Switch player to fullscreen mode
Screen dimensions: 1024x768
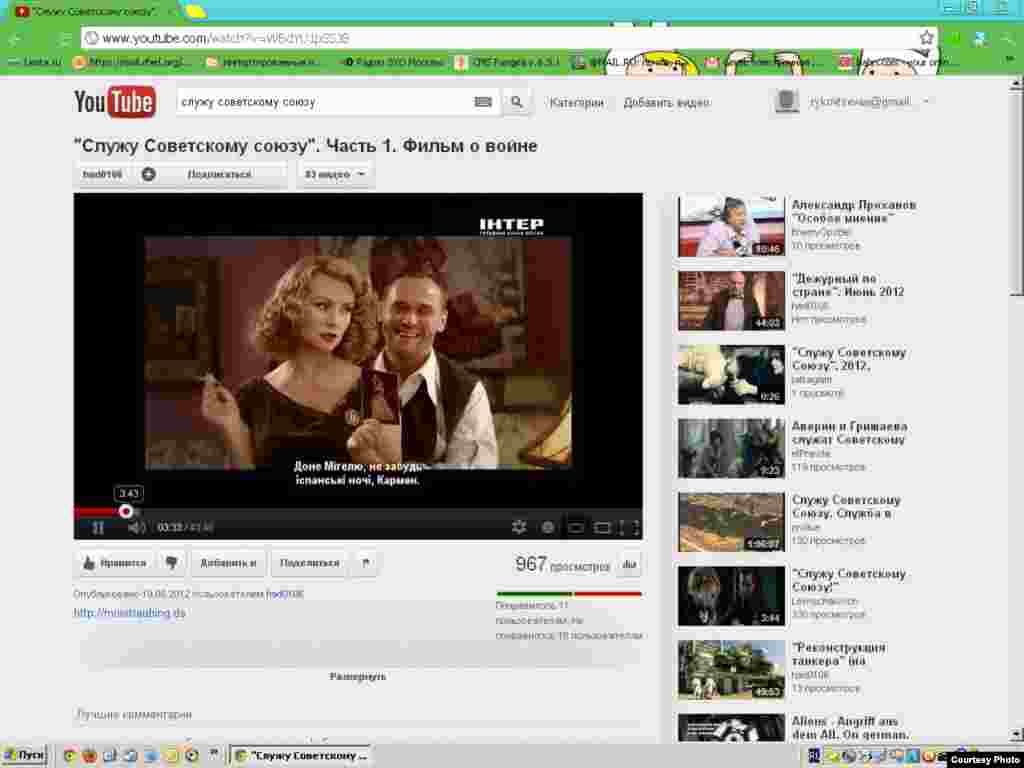pos(629,527)
